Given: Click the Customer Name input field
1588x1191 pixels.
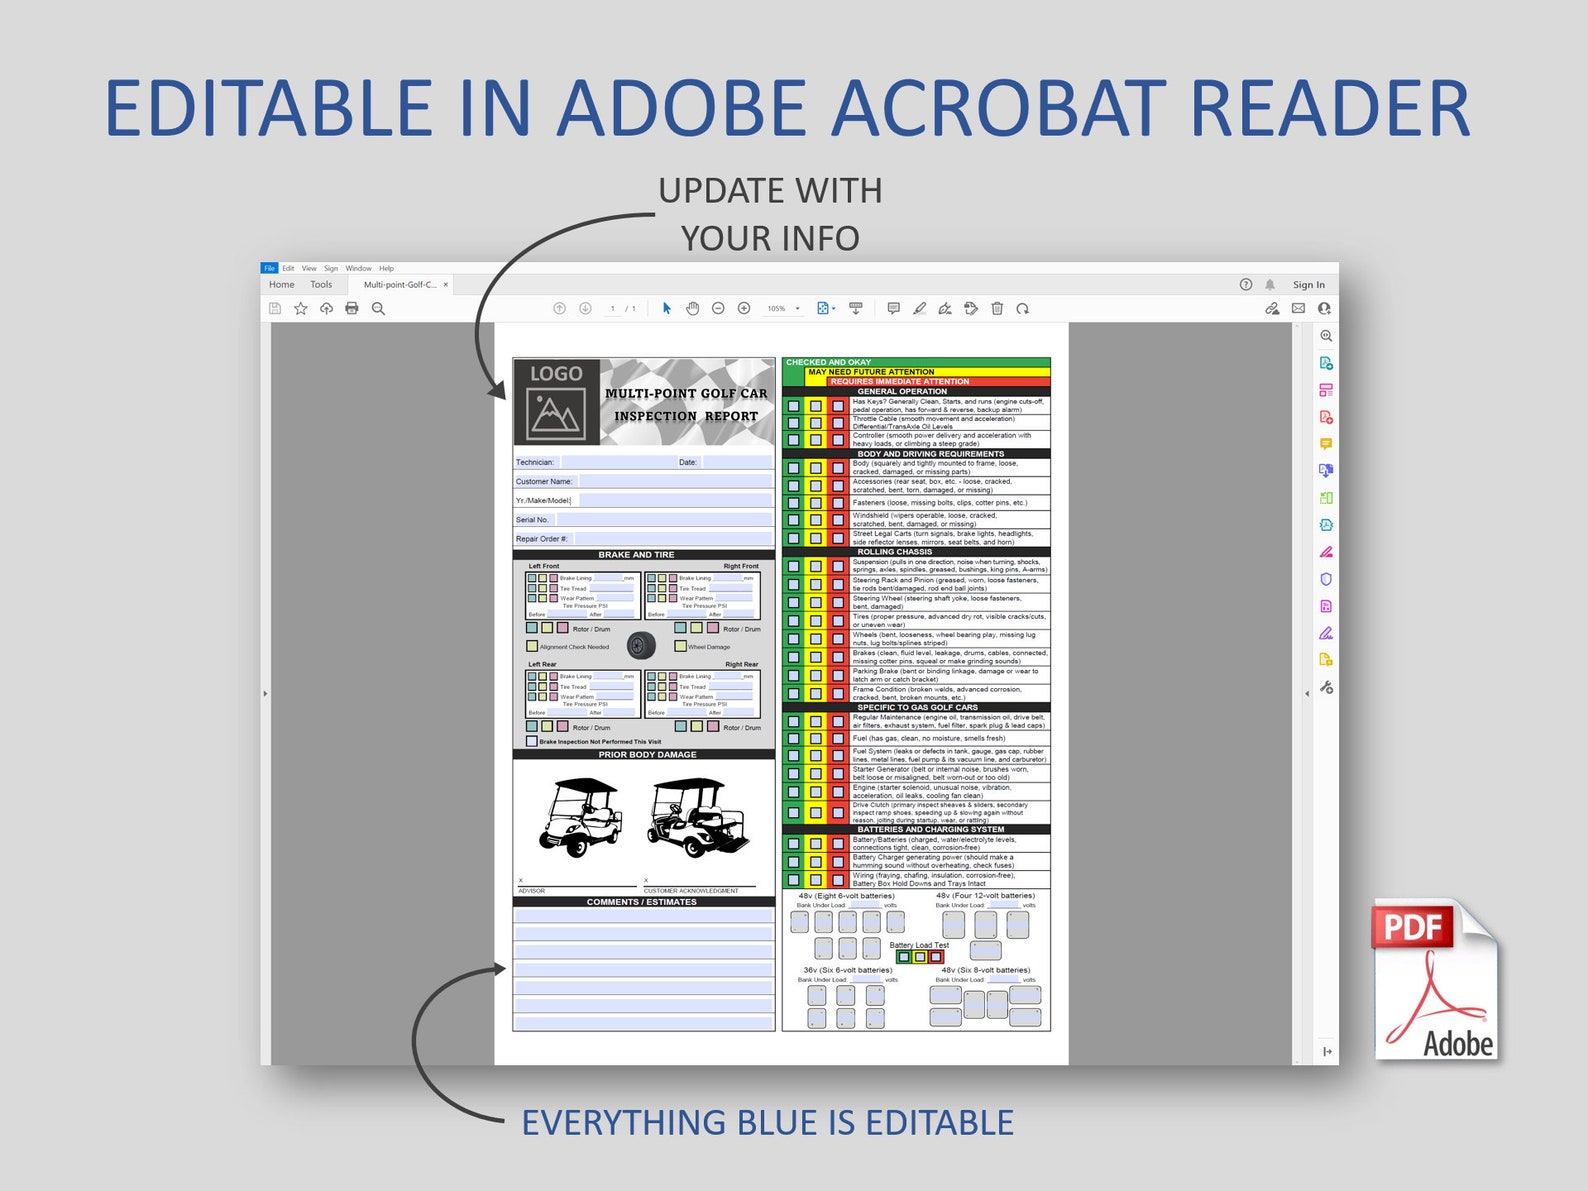Looking at the screenshot, I should tap(675, 481).
